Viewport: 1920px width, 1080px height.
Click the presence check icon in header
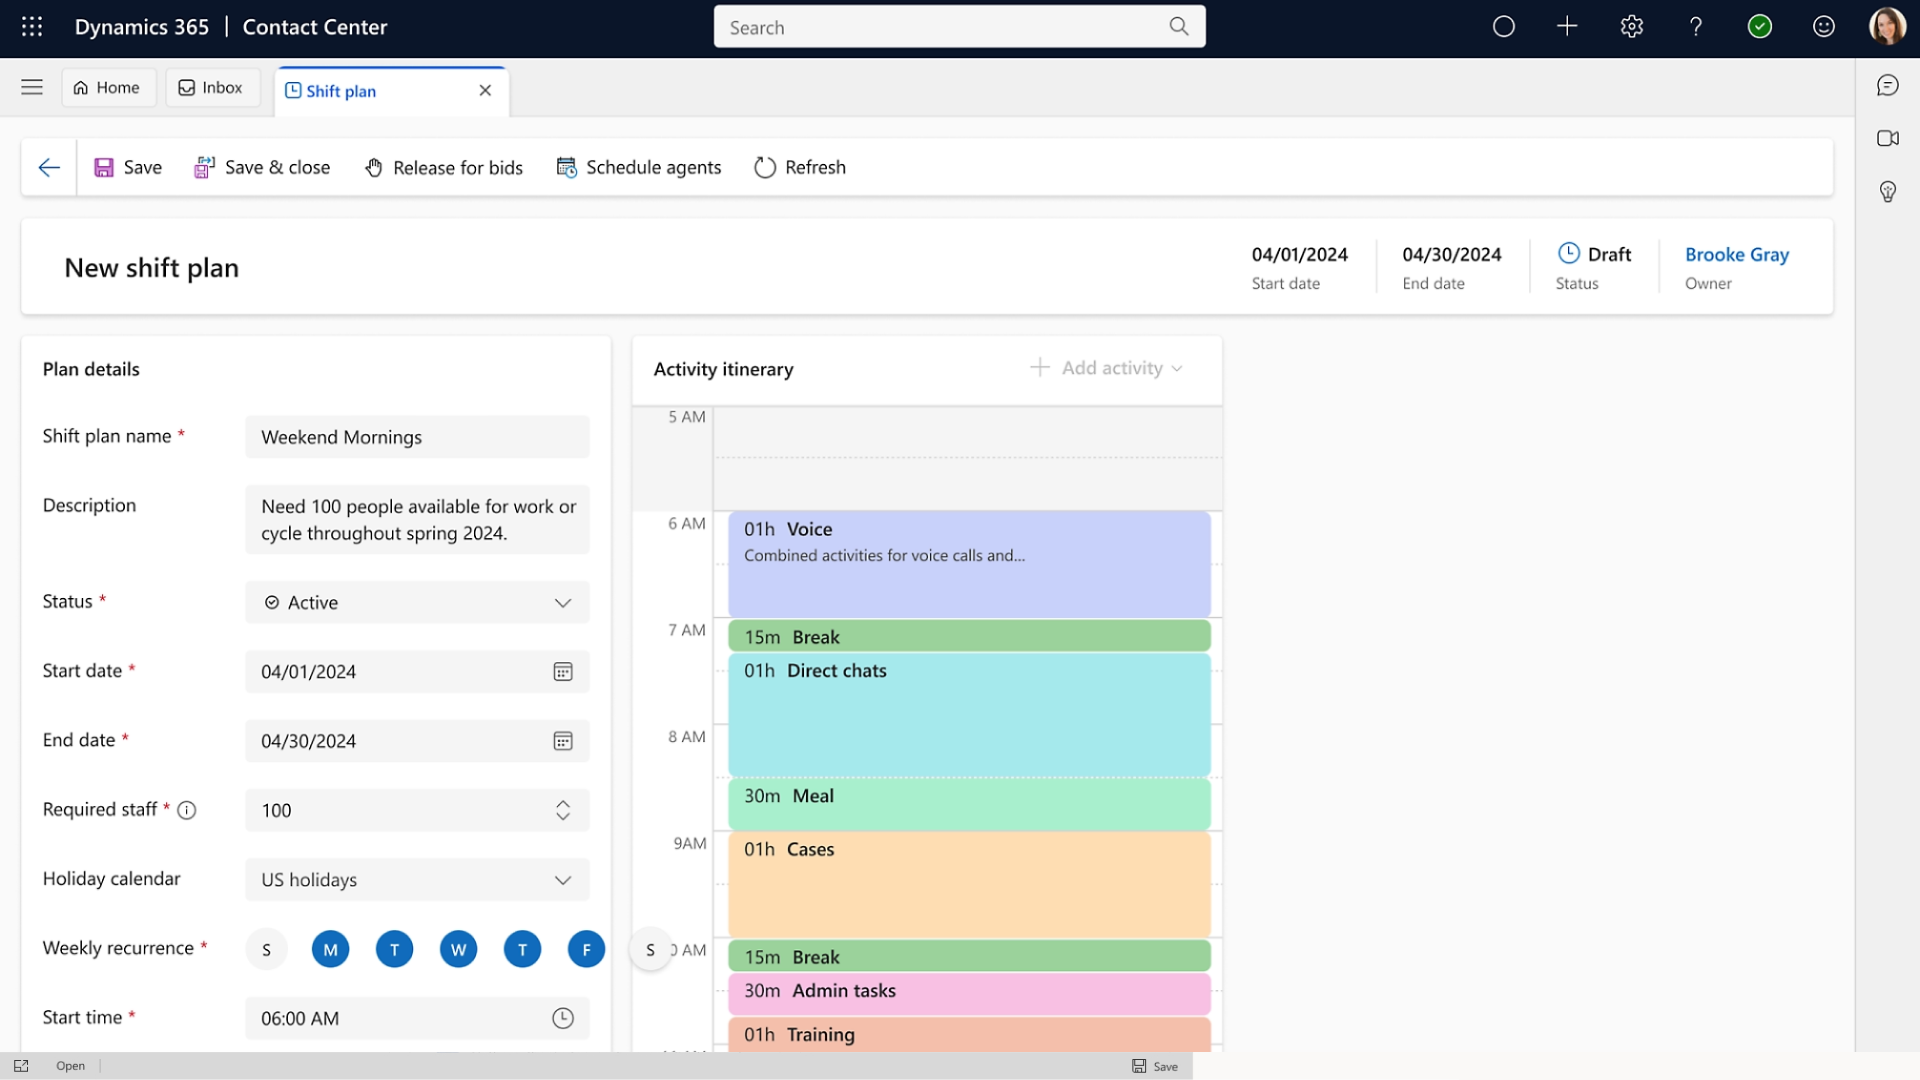tap(1760, 27)
